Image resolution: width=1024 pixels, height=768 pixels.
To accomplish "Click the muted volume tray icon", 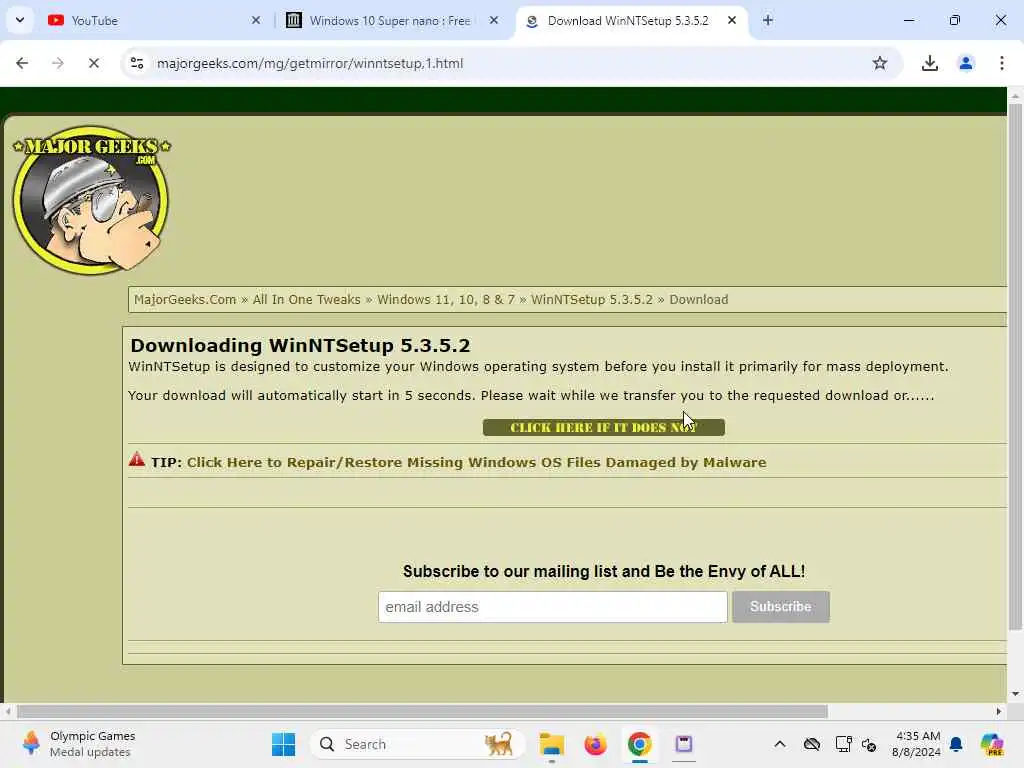I will point(869,744).
